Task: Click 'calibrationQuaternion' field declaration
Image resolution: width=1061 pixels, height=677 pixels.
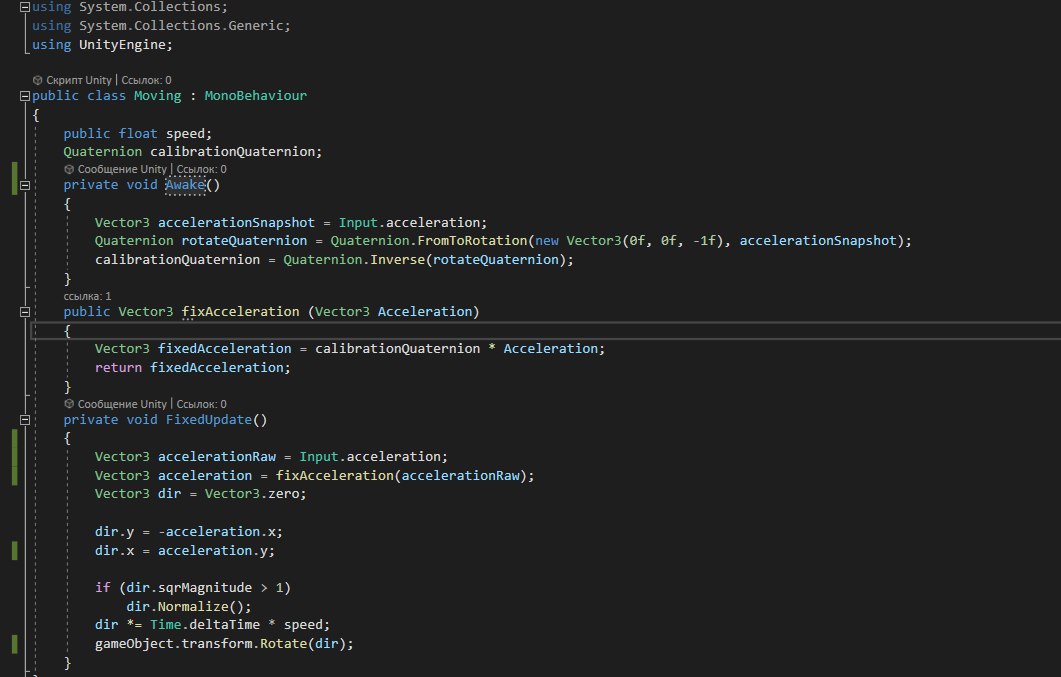Action: pyautogui.click(x=234, y=151)
